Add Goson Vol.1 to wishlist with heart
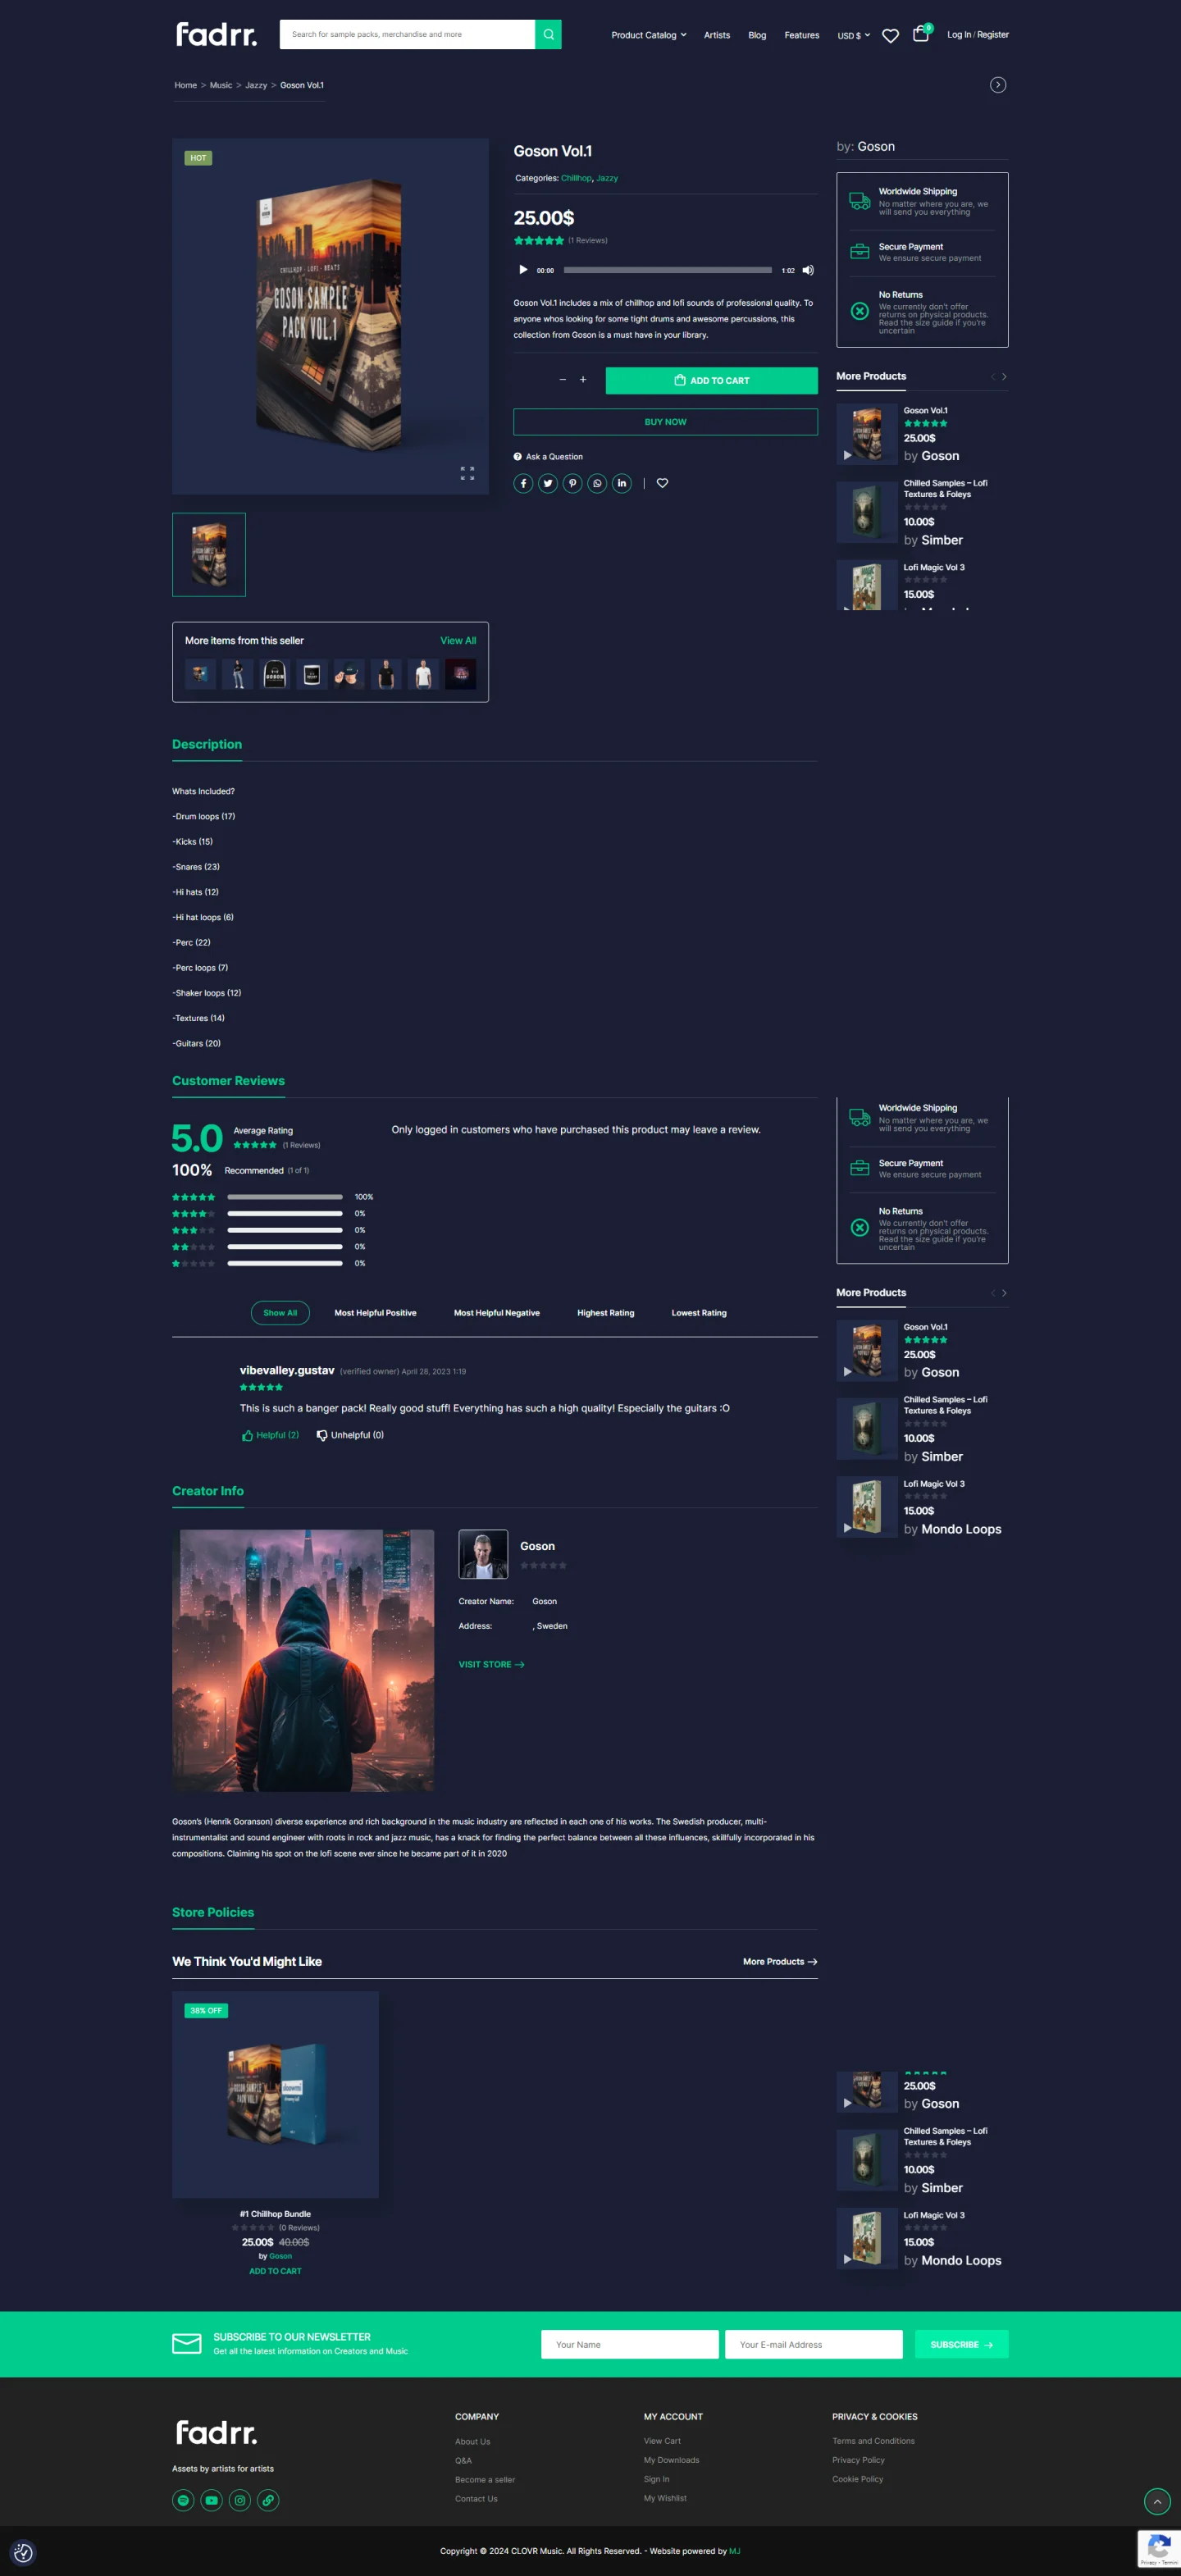This screenshot has width=1181, height=2576. click(662, 484)
